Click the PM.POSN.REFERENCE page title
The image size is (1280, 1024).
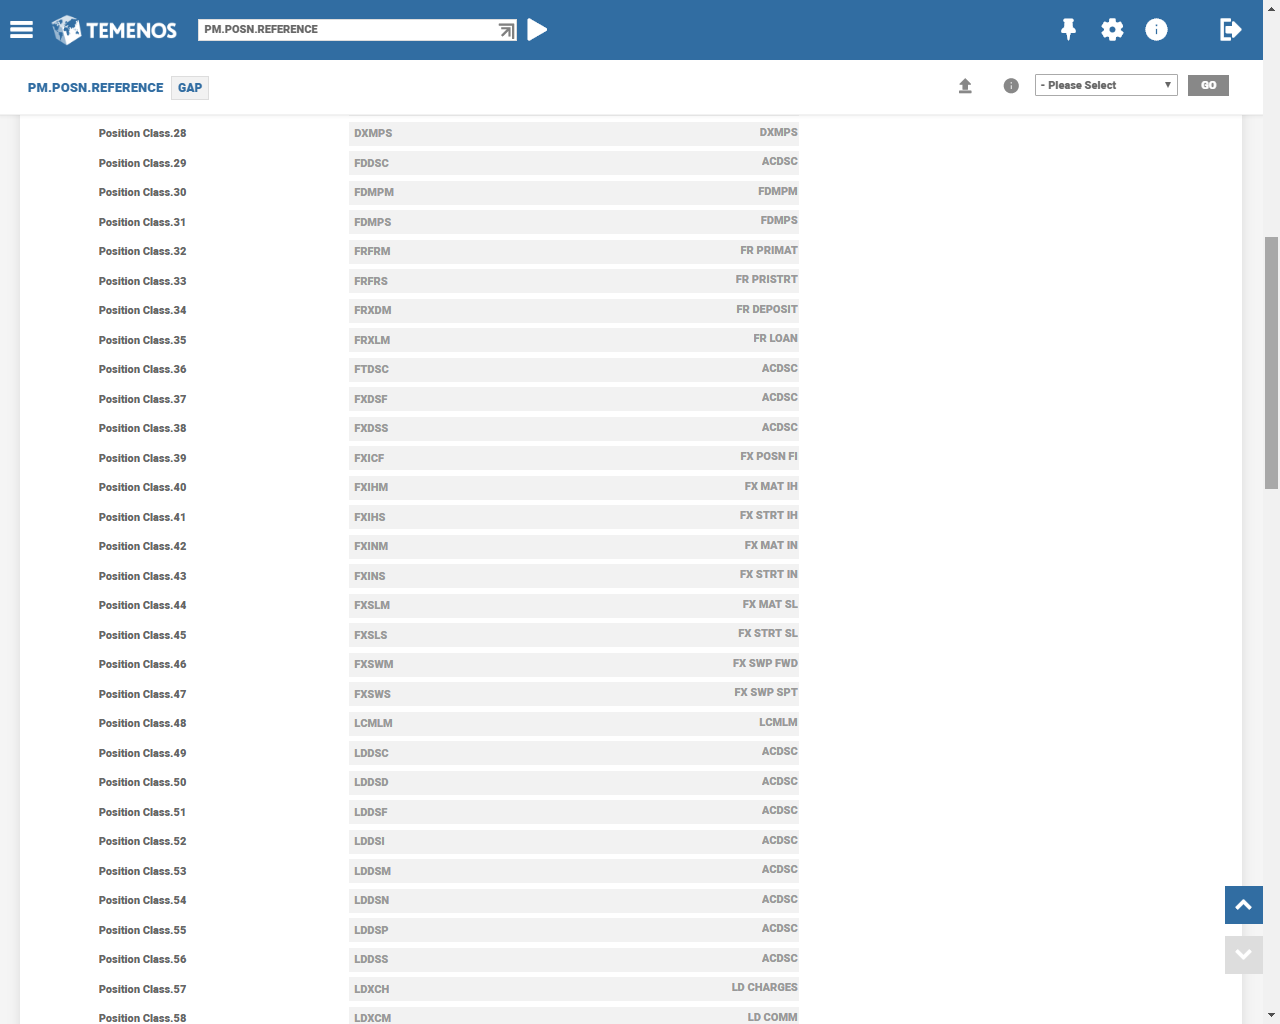pyautogui.click(x=95, y=88)
